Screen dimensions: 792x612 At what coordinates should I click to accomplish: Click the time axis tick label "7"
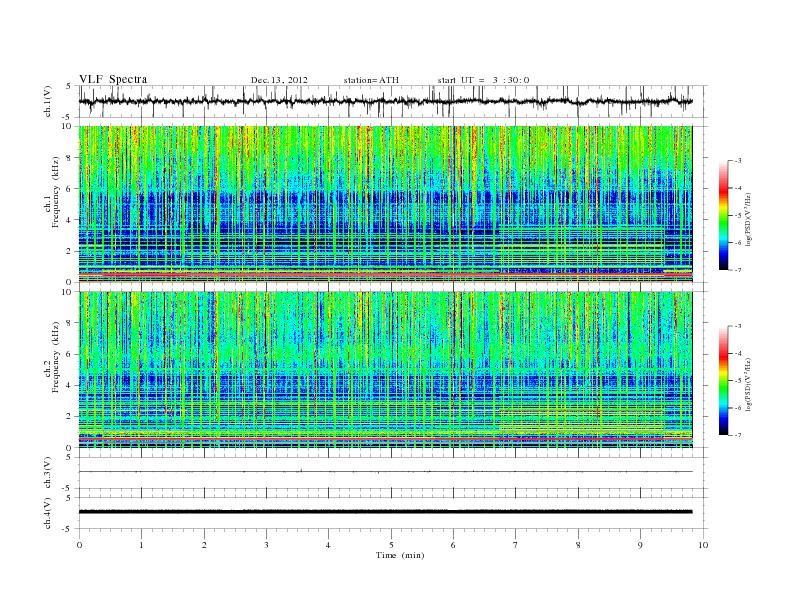pos(516,545)
